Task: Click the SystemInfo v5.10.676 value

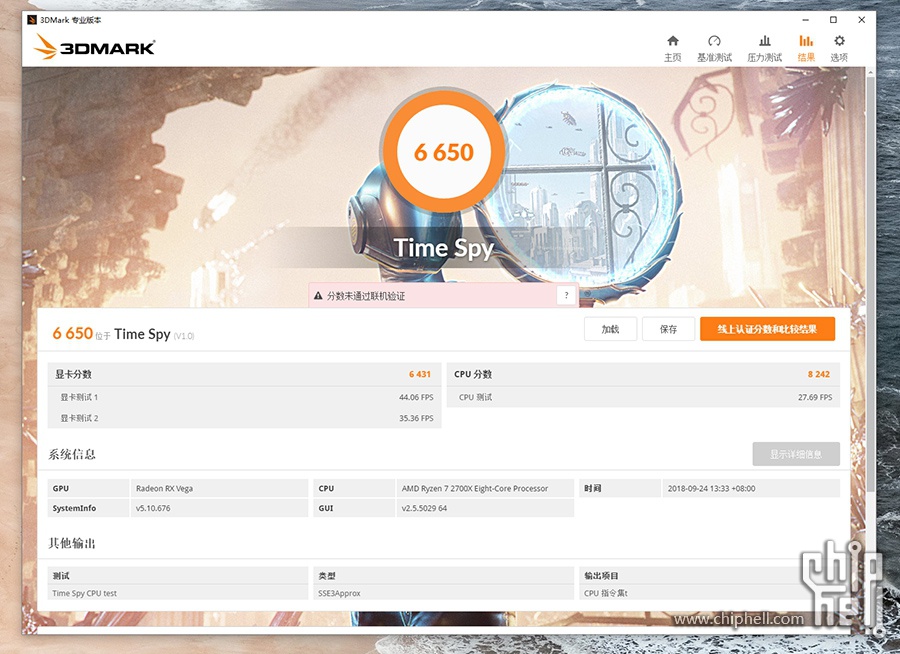Action: click(x=153, y=508)
